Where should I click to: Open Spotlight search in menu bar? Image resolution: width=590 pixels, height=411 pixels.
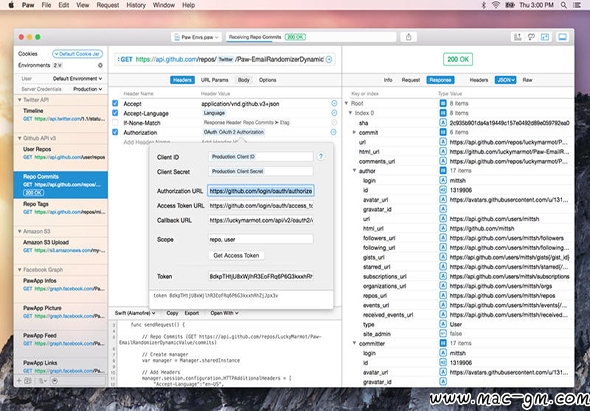coord(564,5)
